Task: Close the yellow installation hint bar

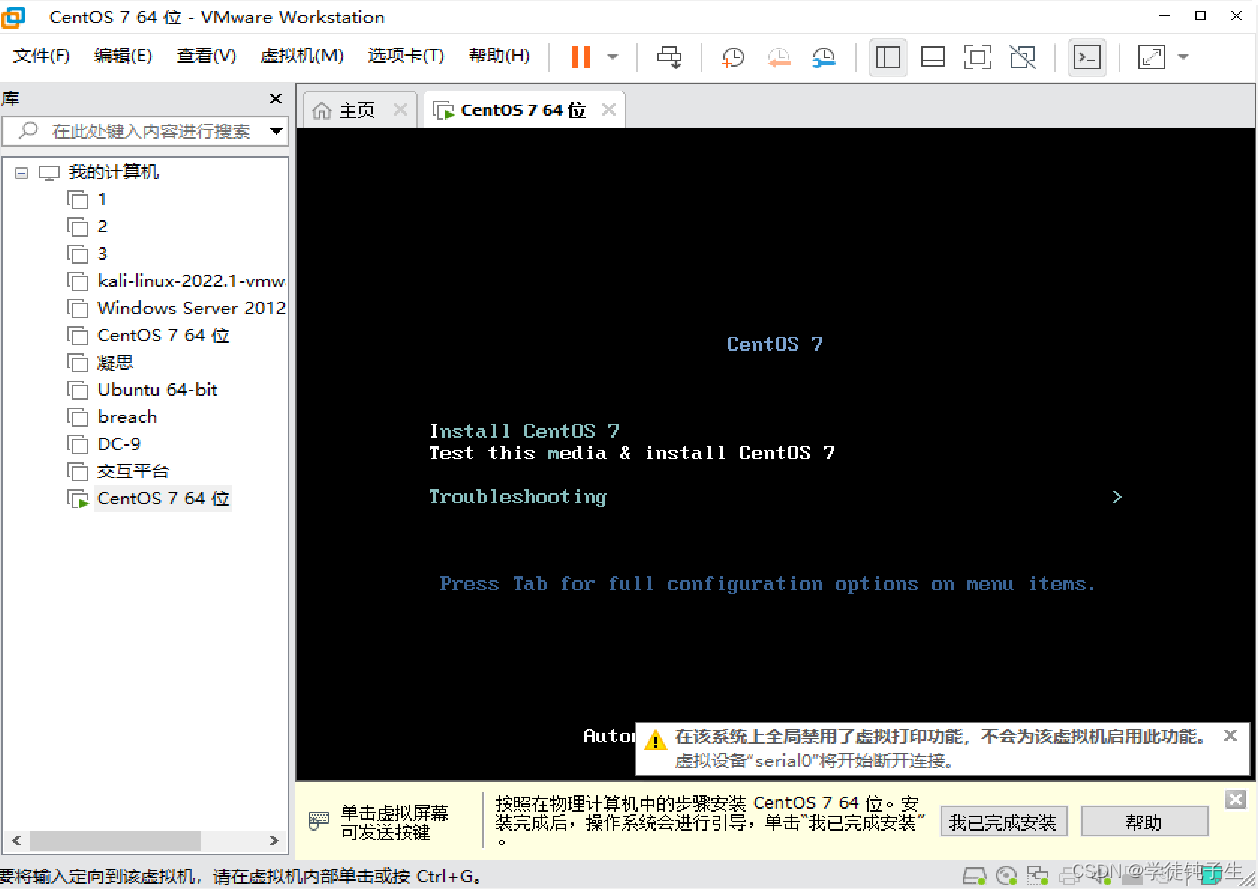Action: [1236, 799]
